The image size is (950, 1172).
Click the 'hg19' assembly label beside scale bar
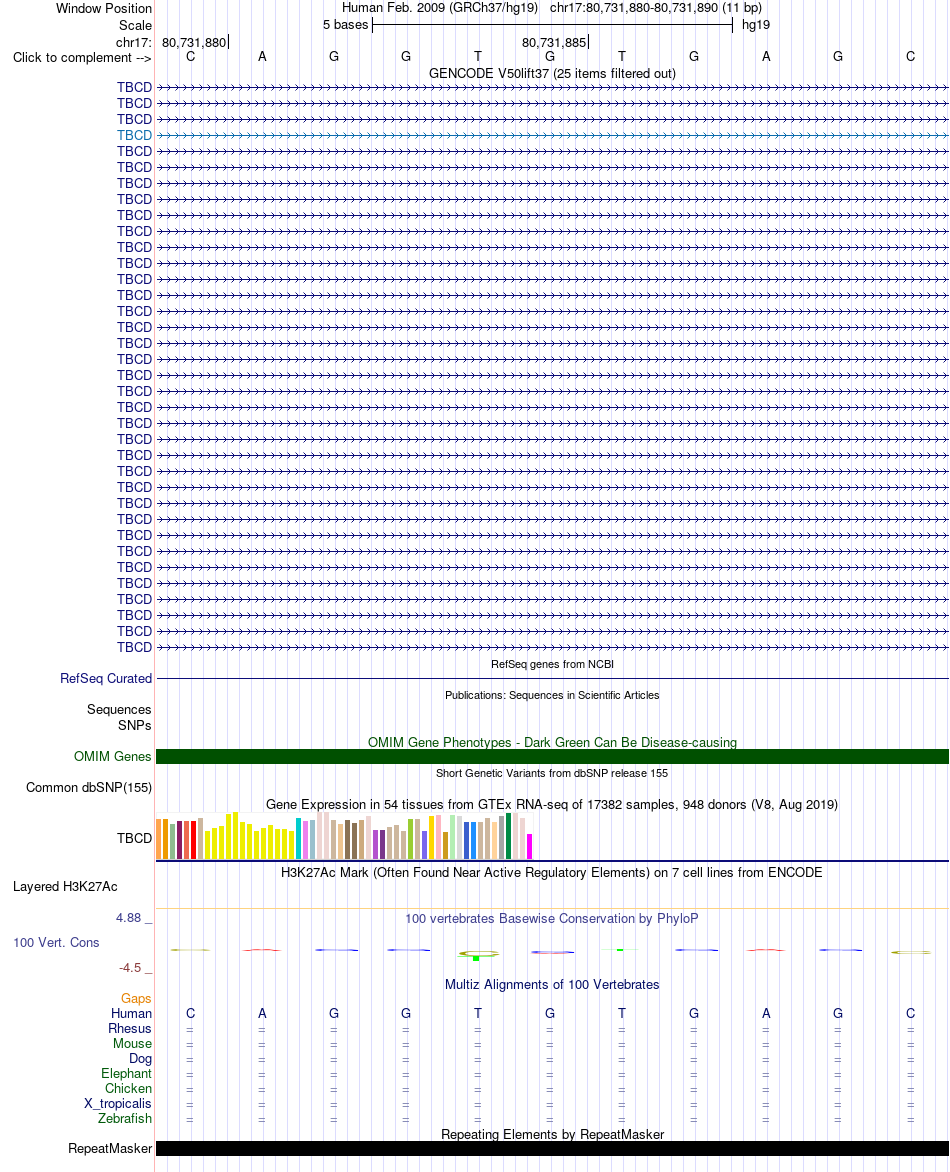pos(756,25)
